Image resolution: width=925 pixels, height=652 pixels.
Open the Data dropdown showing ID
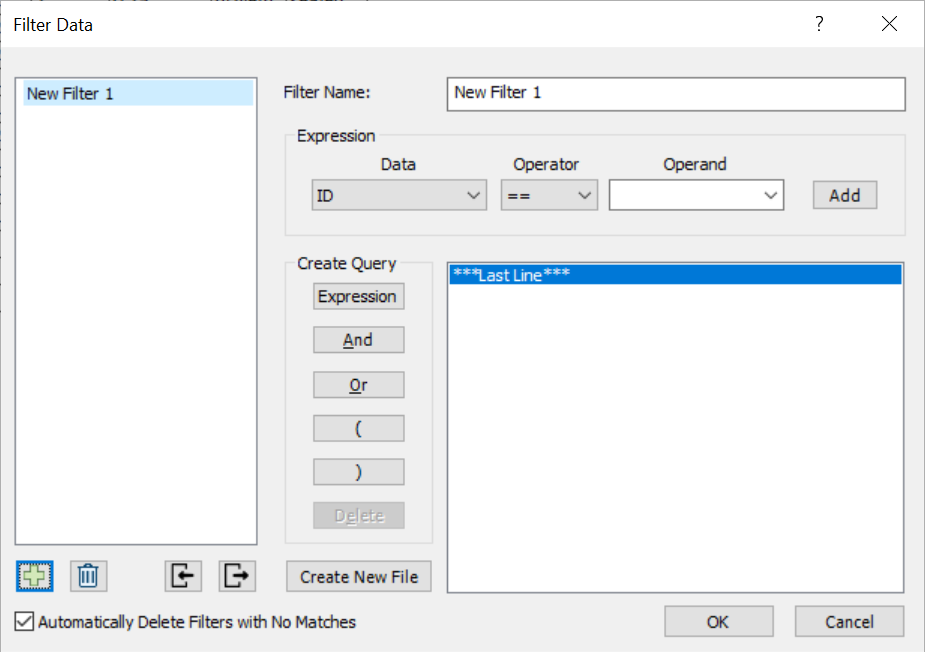(x=398, y=195)
